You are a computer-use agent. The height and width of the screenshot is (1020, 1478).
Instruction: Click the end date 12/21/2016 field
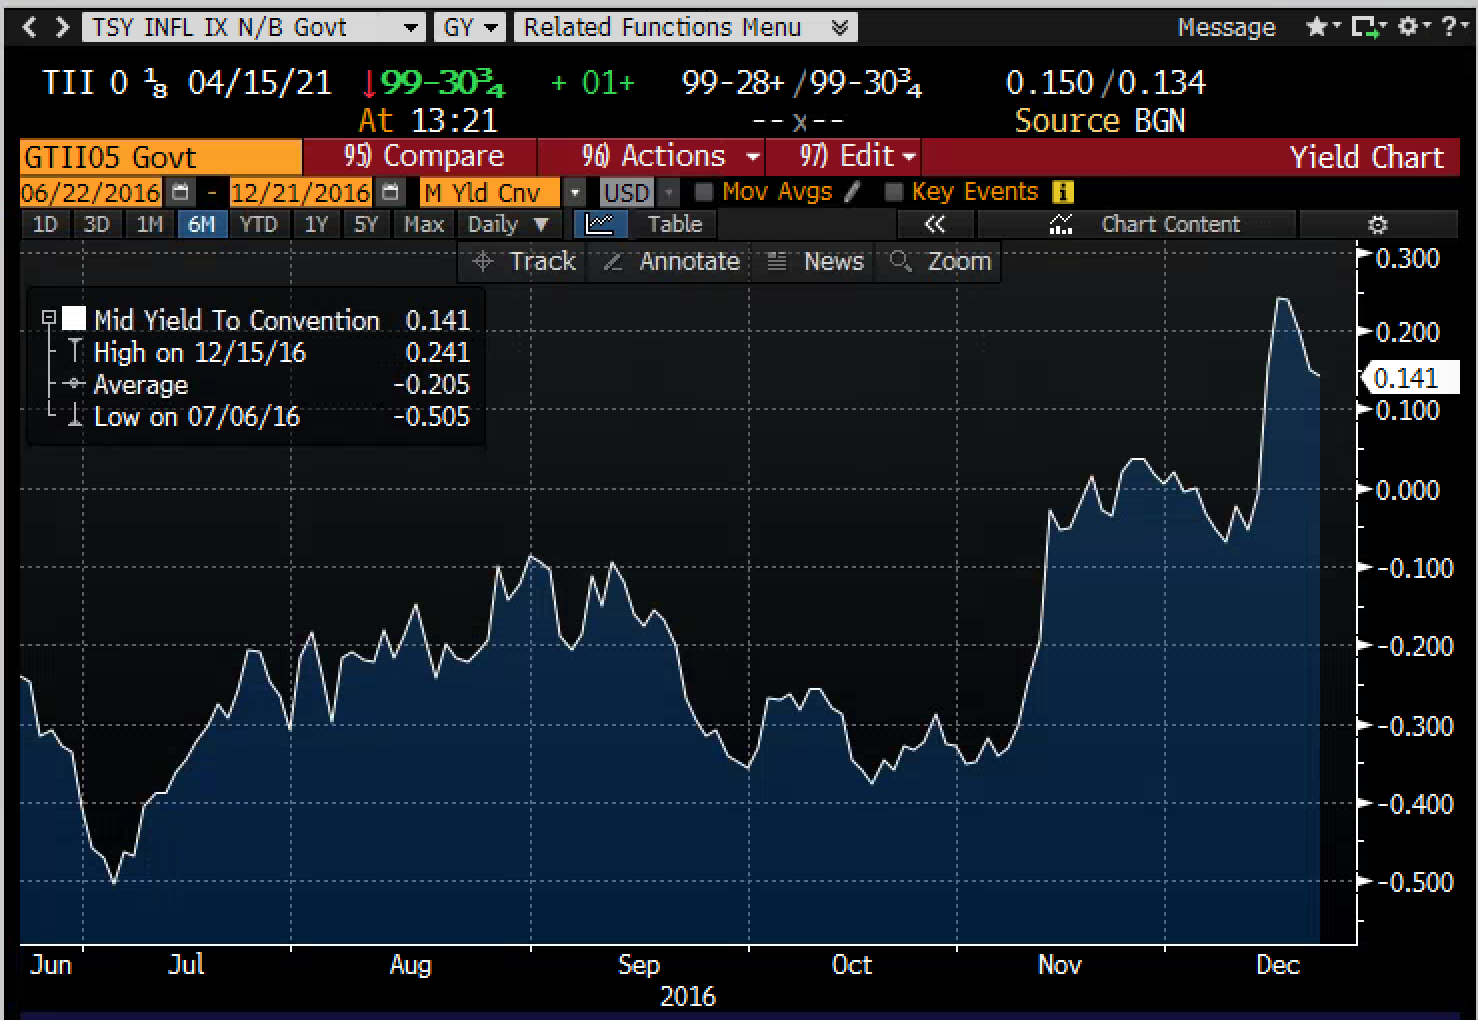tap(301, 192)
